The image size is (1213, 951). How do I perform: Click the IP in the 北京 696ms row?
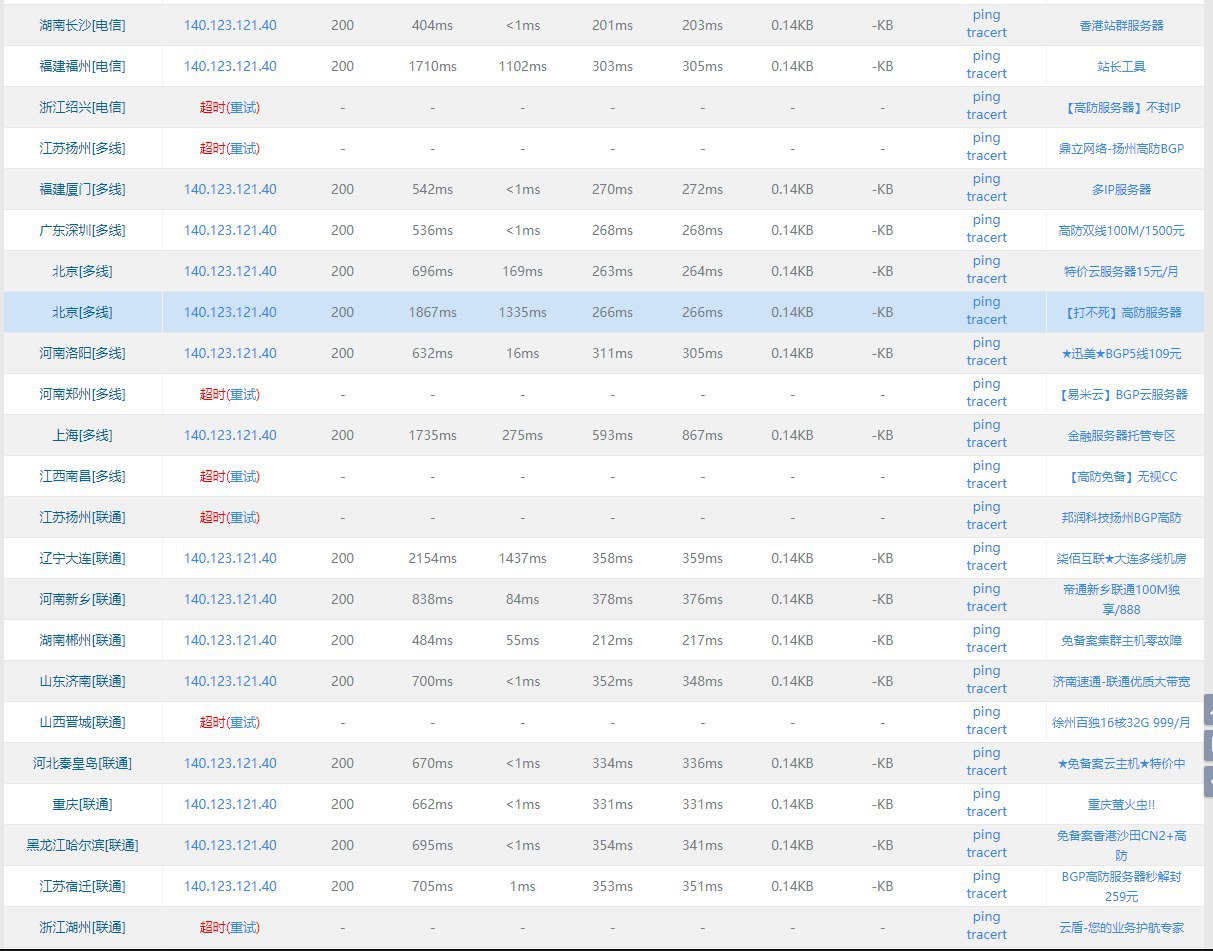coord(230,271)
